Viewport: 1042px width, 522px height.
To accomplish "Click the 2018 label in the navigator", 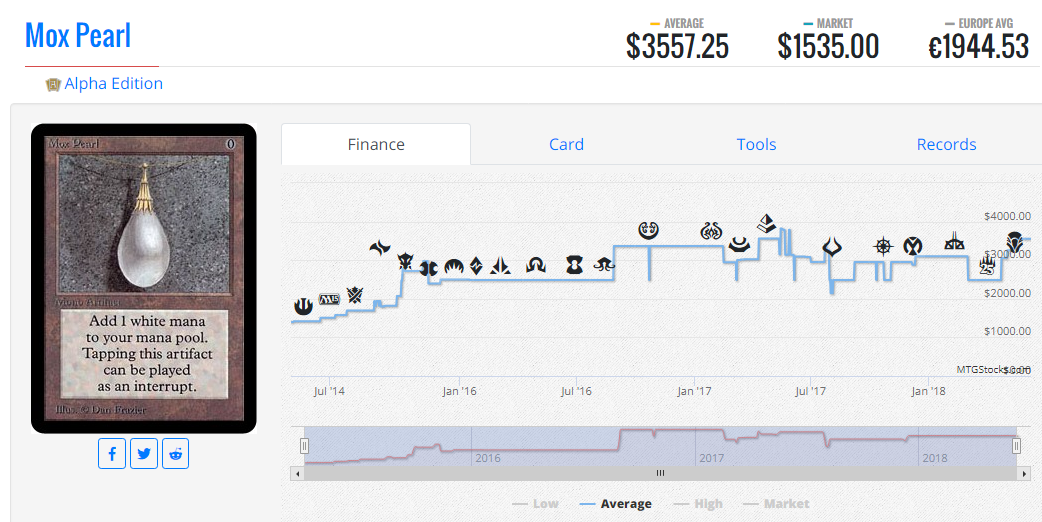I will [x=935, y=458].
